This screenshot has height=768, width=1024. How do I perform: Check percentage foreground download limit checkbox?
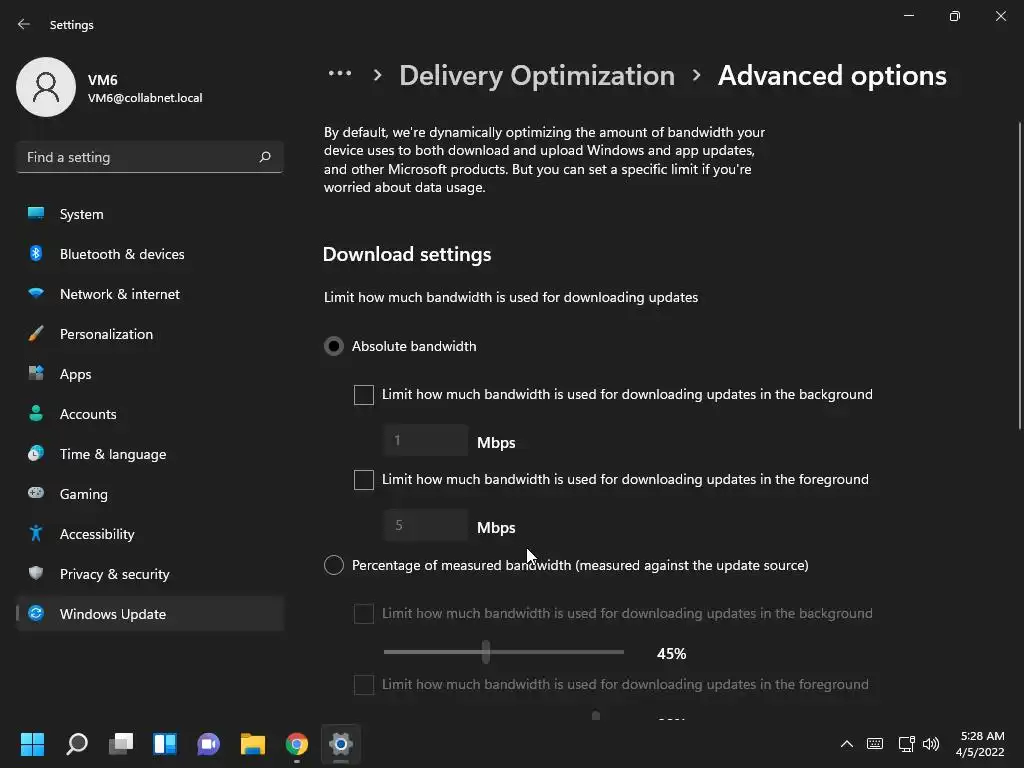364,684
